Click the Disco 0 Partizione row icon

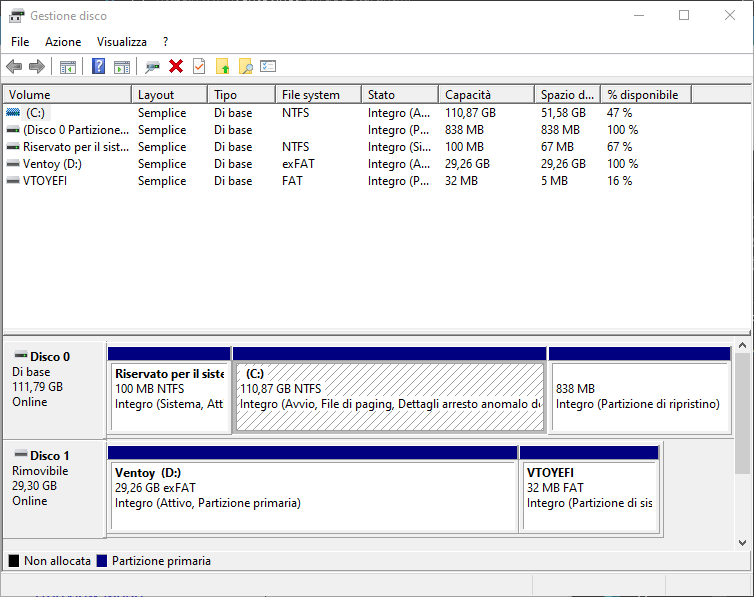(13, 130)
